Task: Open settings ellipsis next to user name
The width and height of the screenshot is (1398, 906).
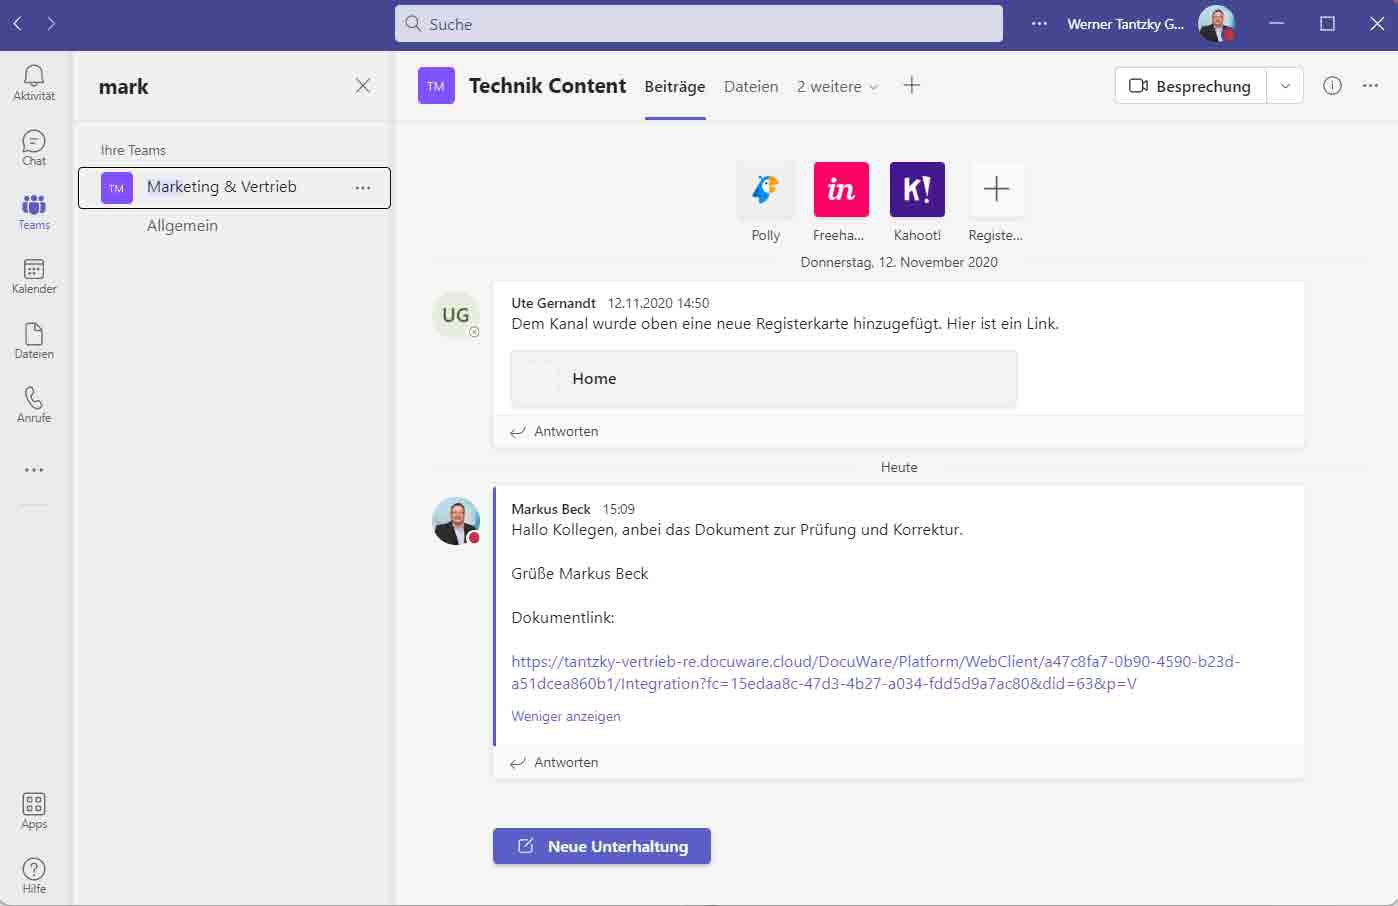Action: 1040,24
